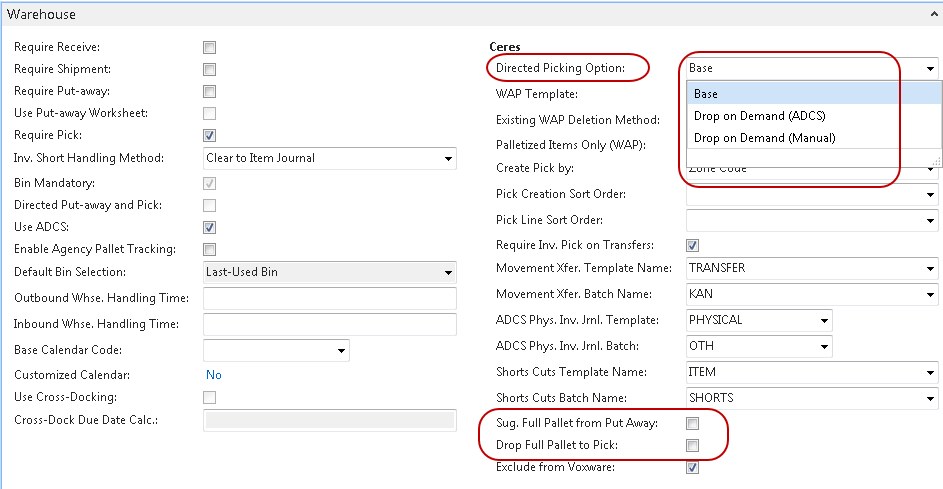Click the Inbound Whse. Handling Time field
The image size is (943, 489).
(329, 324)
